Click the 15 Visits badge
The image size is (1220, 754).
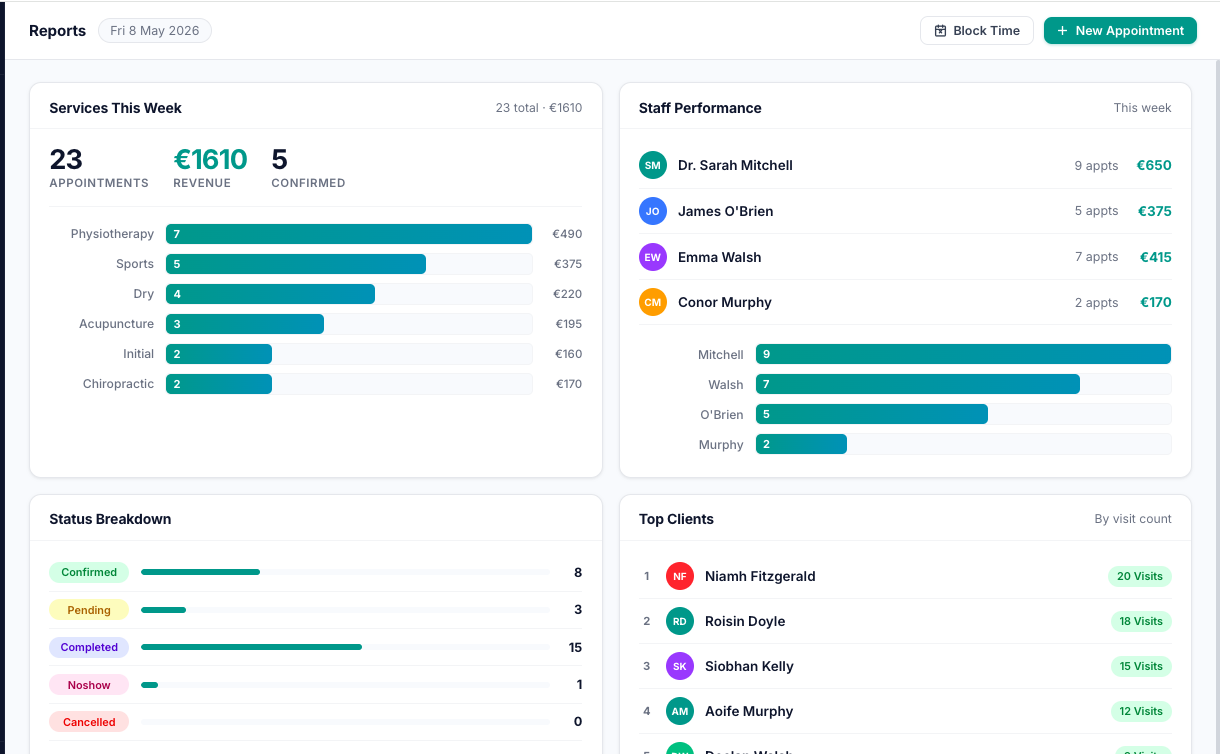tap(1141, 666)
